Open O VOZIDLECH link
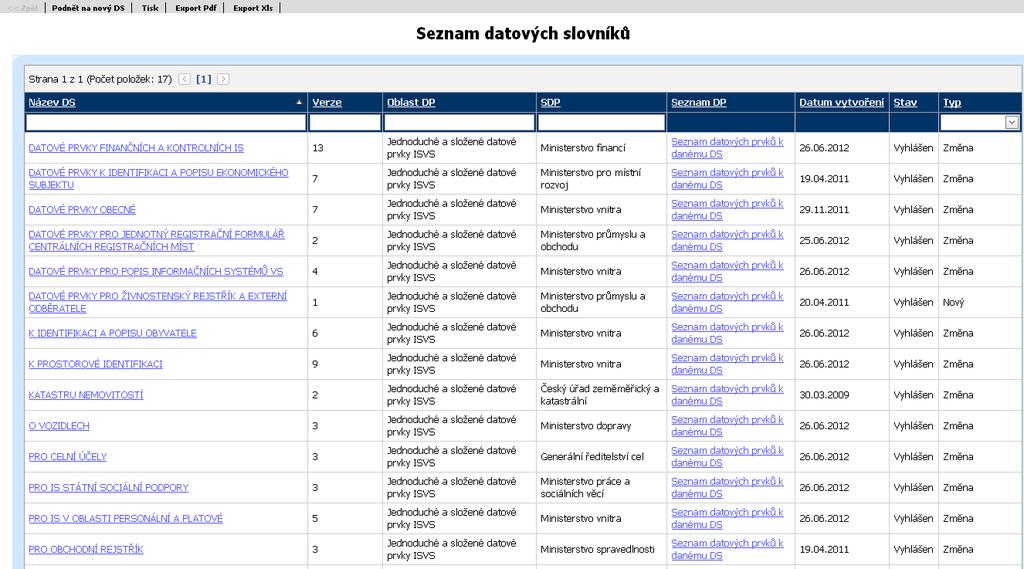 tap(59, 426)
